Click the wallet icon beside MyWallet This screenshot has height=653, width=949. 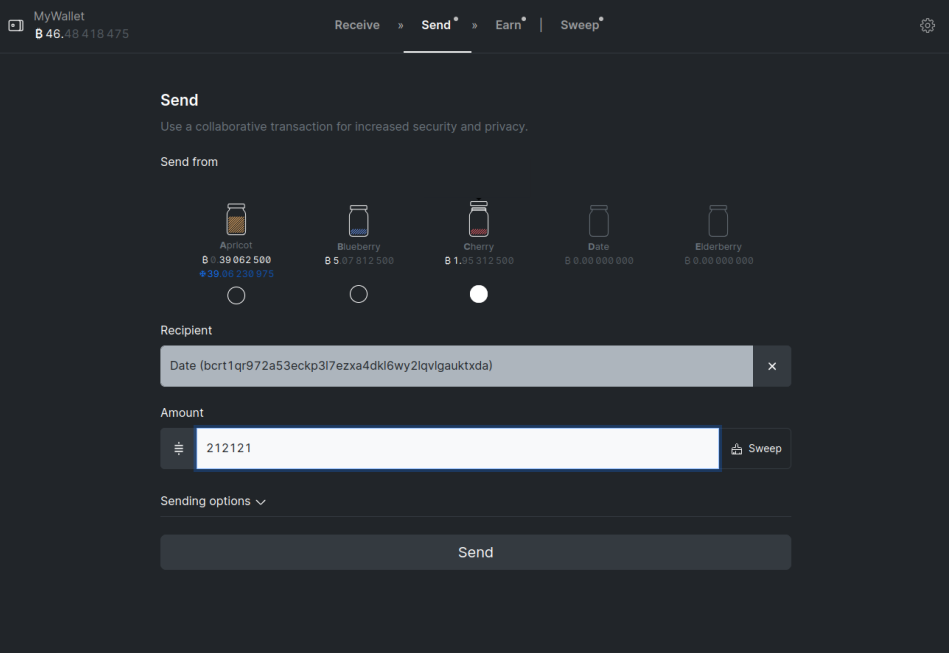[x=16, y=25]
